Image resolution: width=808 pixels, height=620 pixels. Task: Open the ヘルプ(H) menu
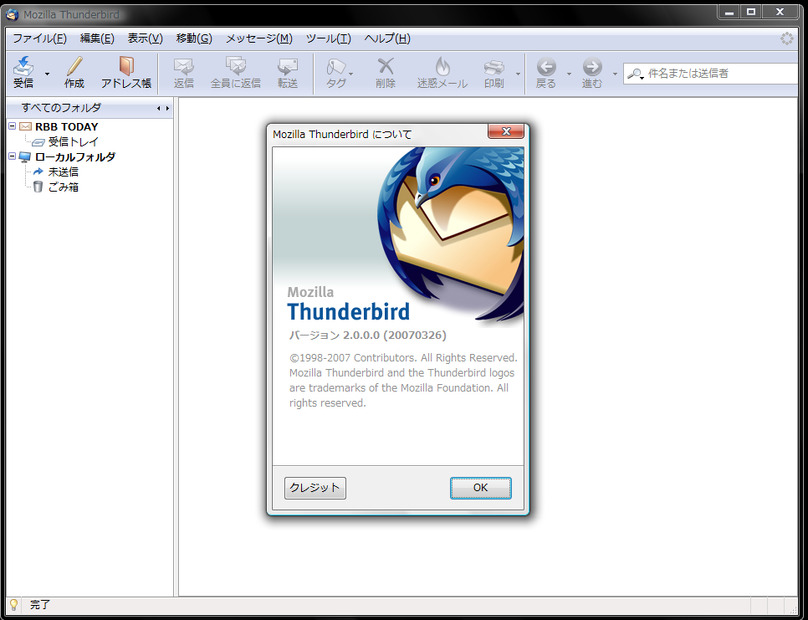pyautogui.click(x=387, y=39)
